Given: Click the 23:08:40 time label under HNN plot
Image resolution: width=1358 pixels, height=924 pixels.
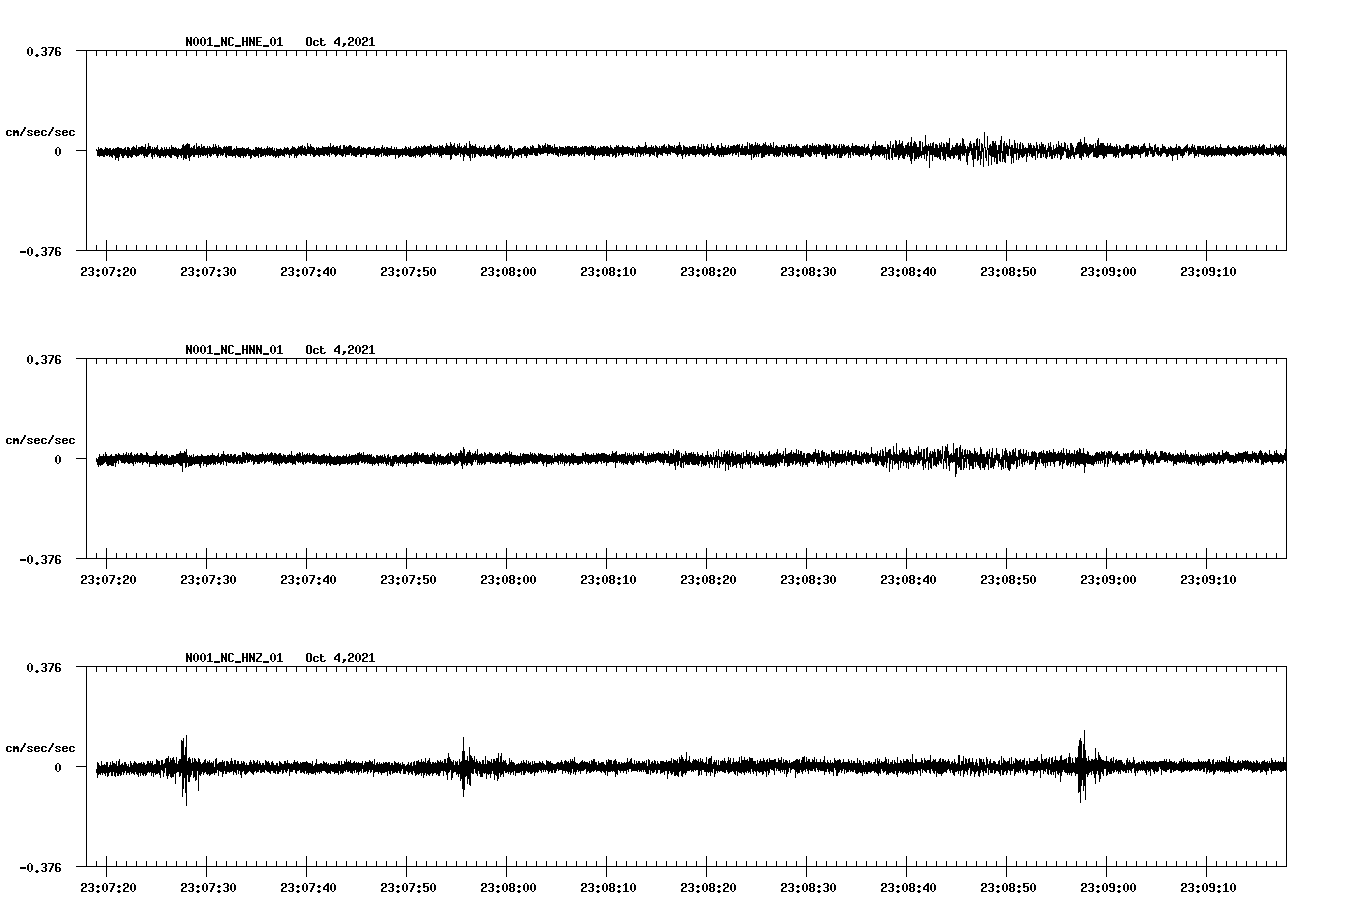Looking at the screenshot, I should tap(908, 580).
